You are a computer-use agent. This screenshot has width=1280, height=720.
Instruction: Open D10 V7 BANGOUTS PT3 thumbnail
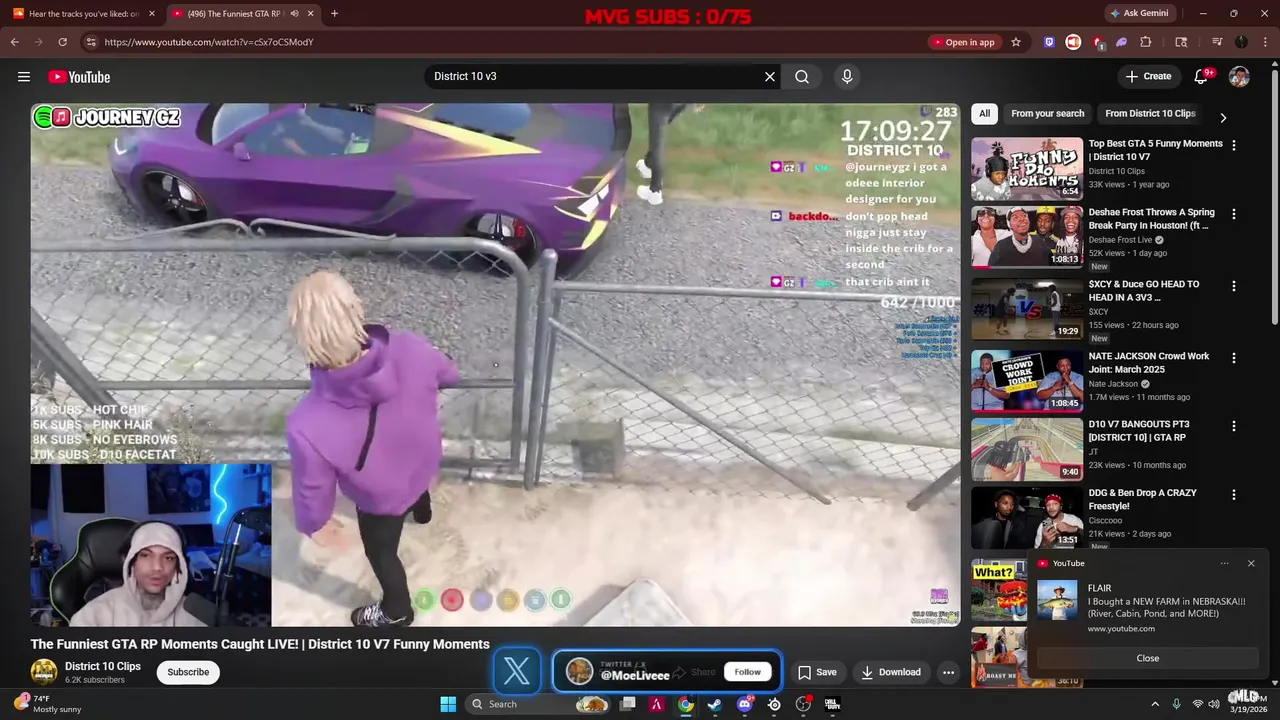(1027, 449)
